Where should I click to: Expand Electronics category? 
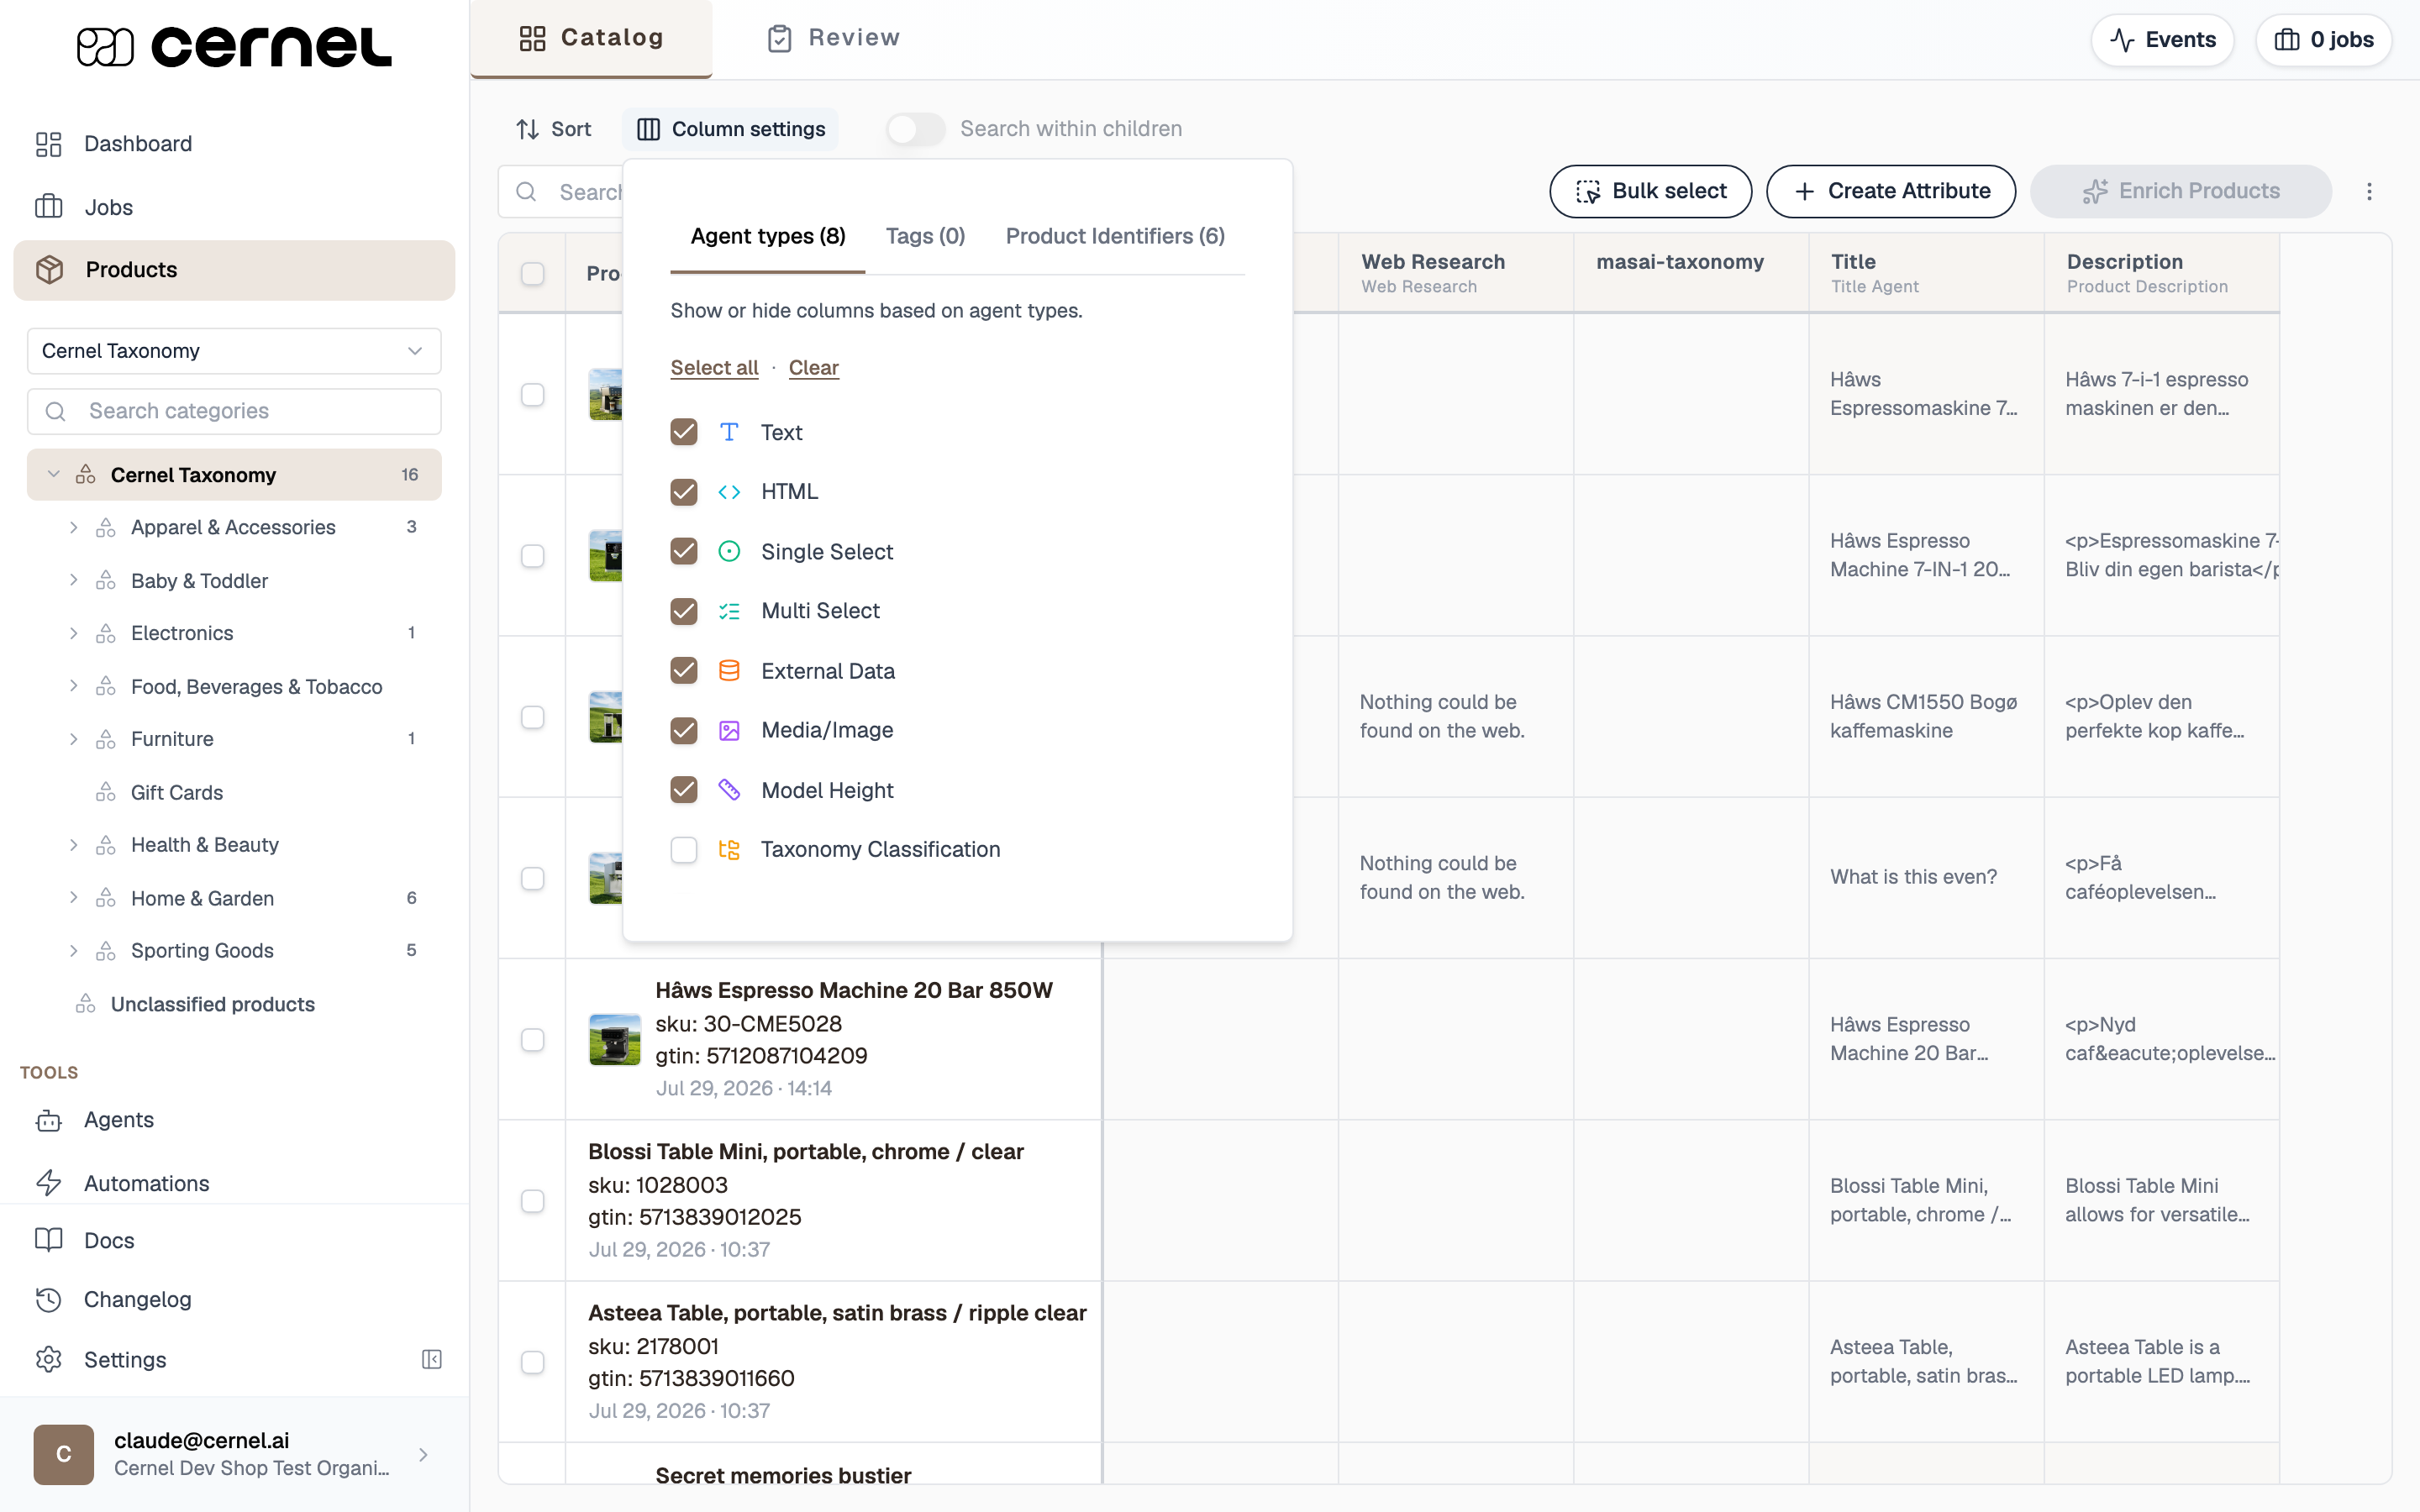(x=73, y=633)
